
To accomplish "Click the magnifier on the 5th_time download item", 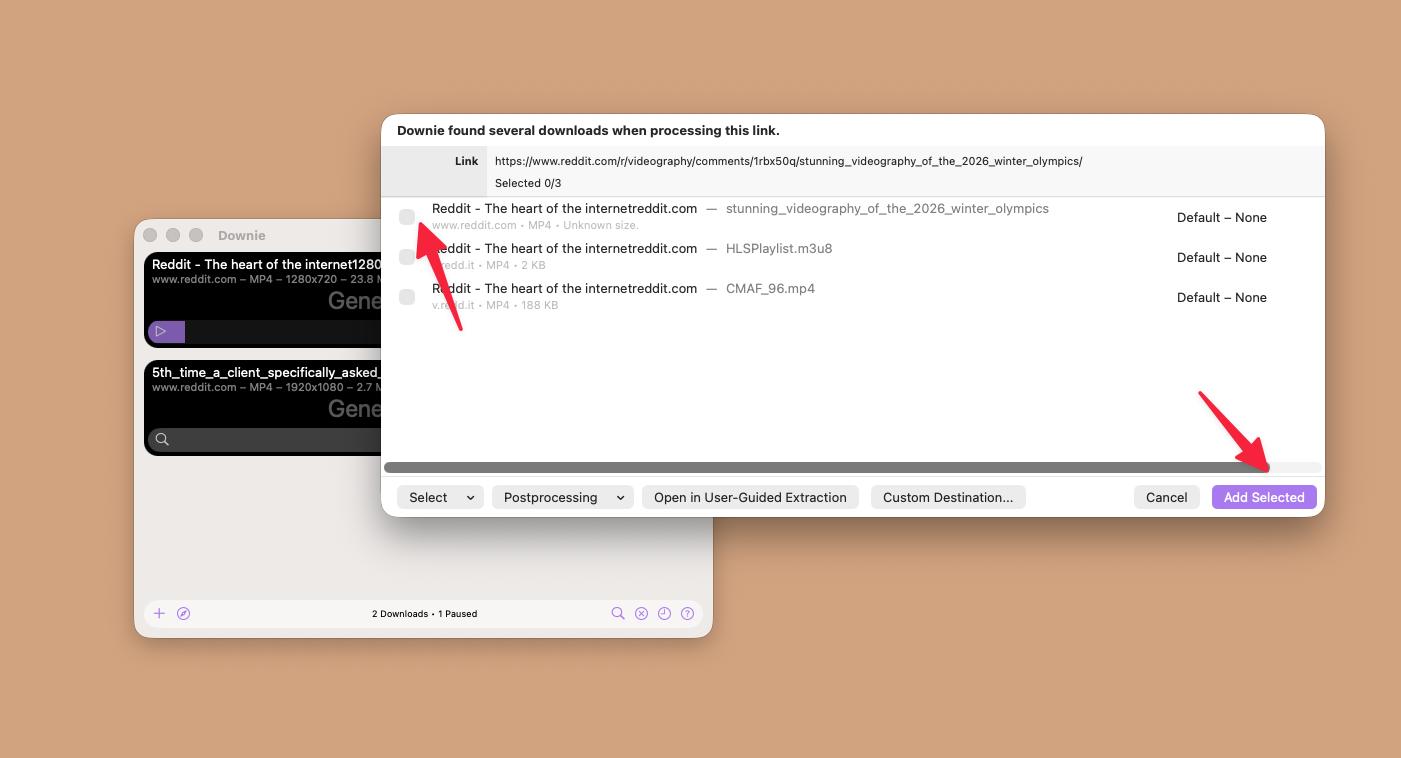I will click(161, 439).
